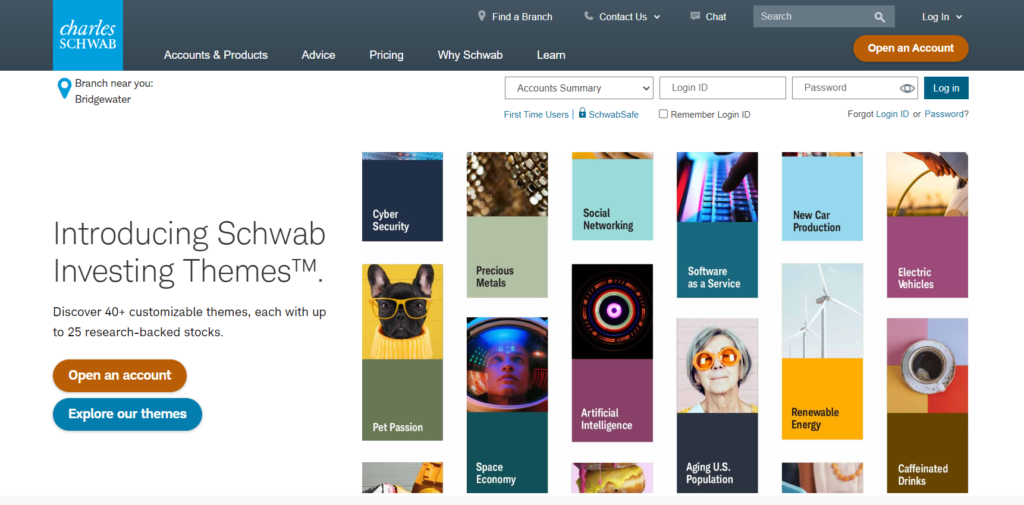Click the Find a Branch link
This screenshot has width=1024, height=505.
(x=522, y=17)
